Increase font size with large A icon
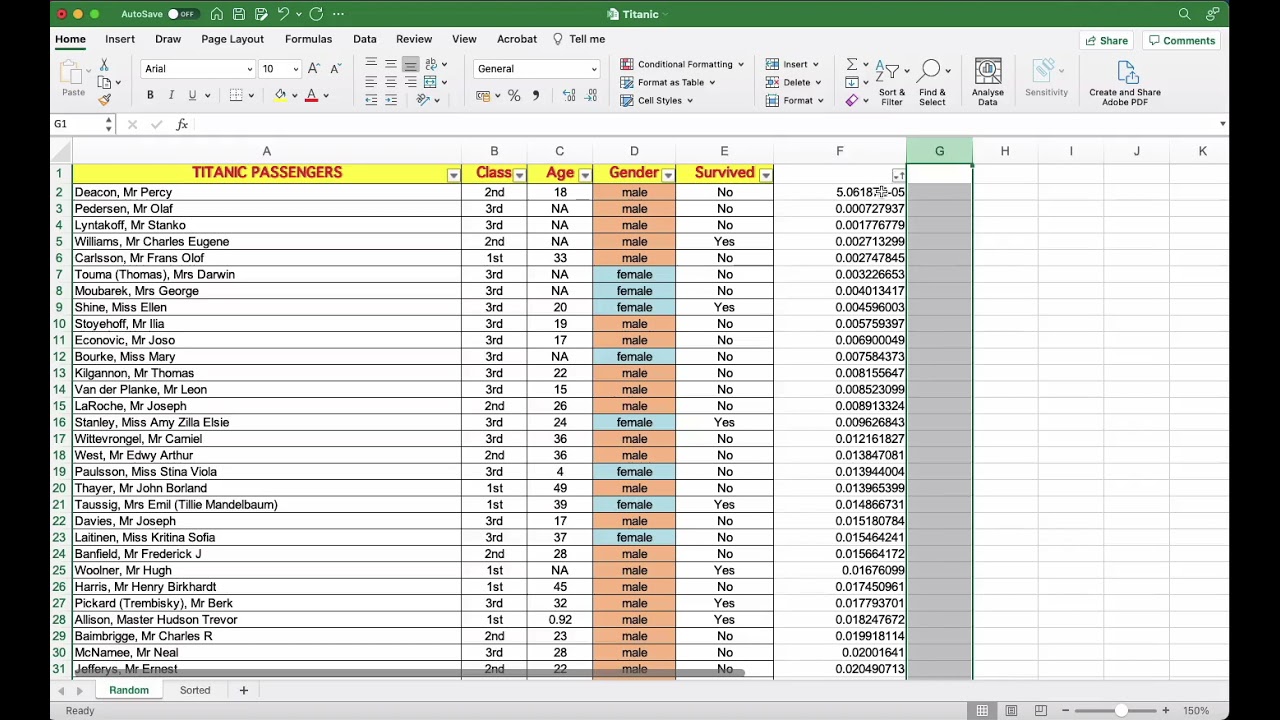Viewport: 1280px width, 720px height. [x=314, y=68]
